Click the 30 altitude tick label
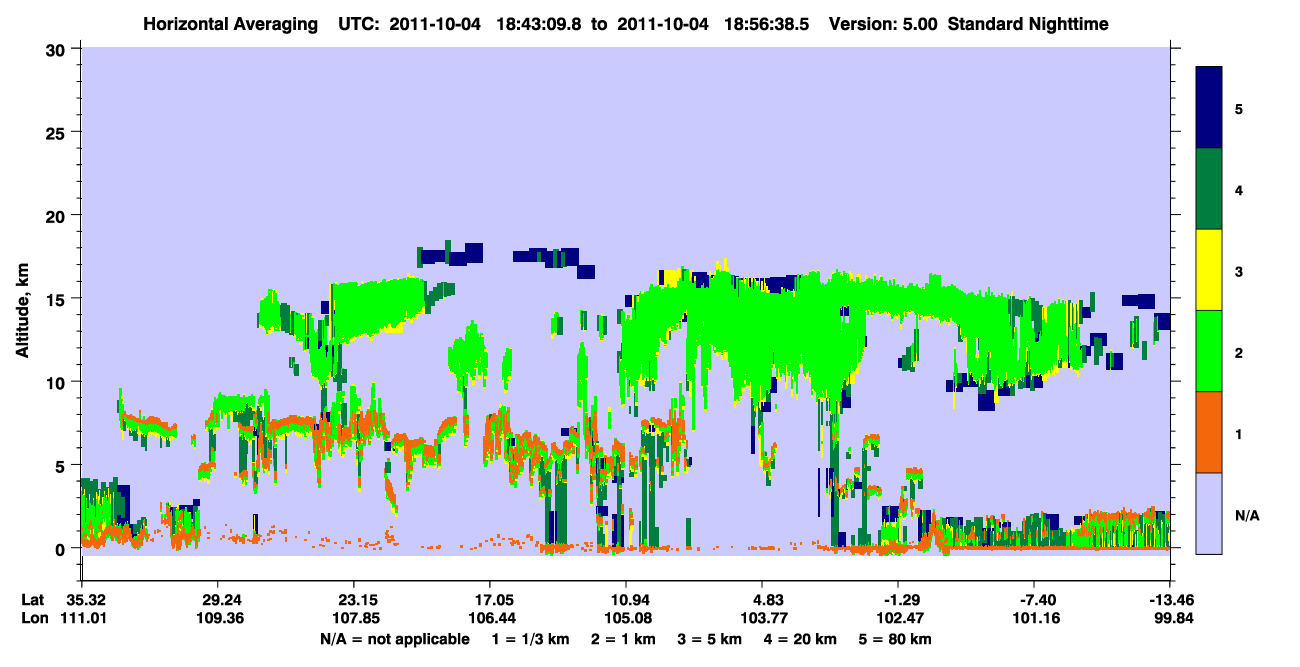The width and height of the screenshot is (1300, 667). (59, 49)
